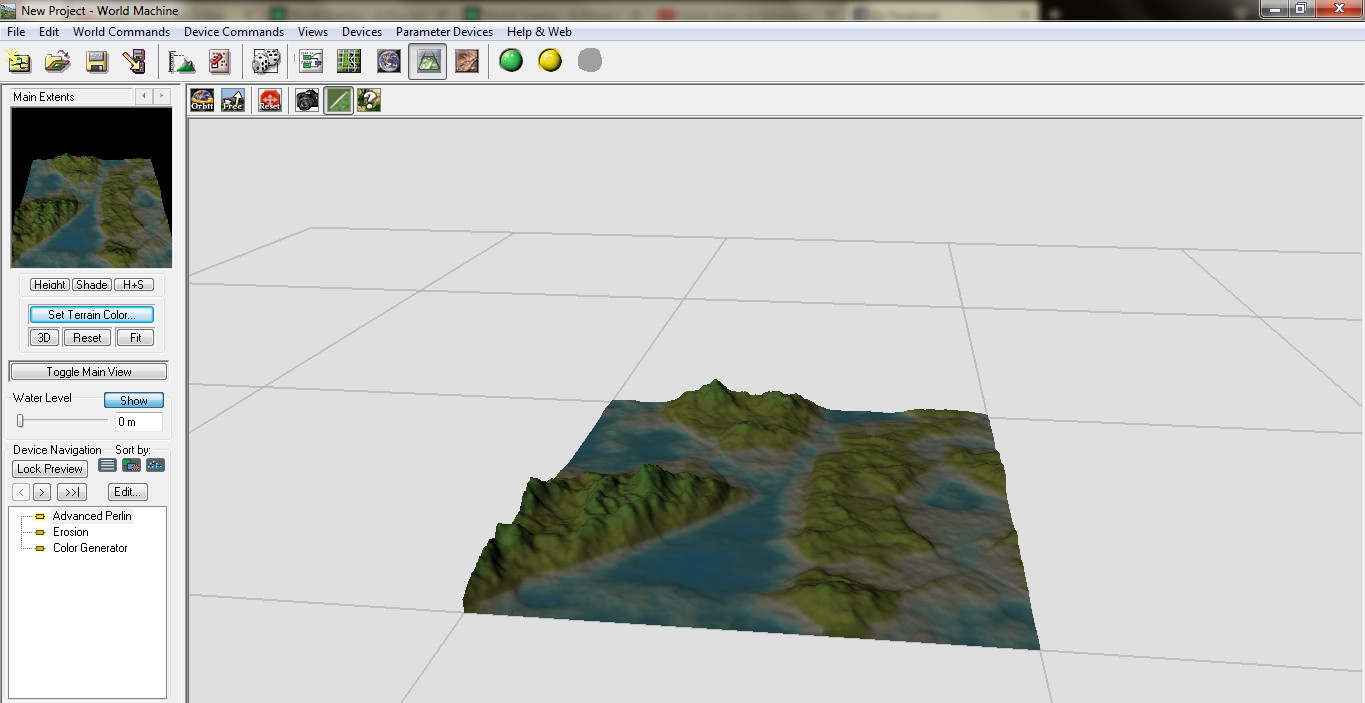Click the camera screenshot icon
The image size is (1365, 703).
click(307, 100)
